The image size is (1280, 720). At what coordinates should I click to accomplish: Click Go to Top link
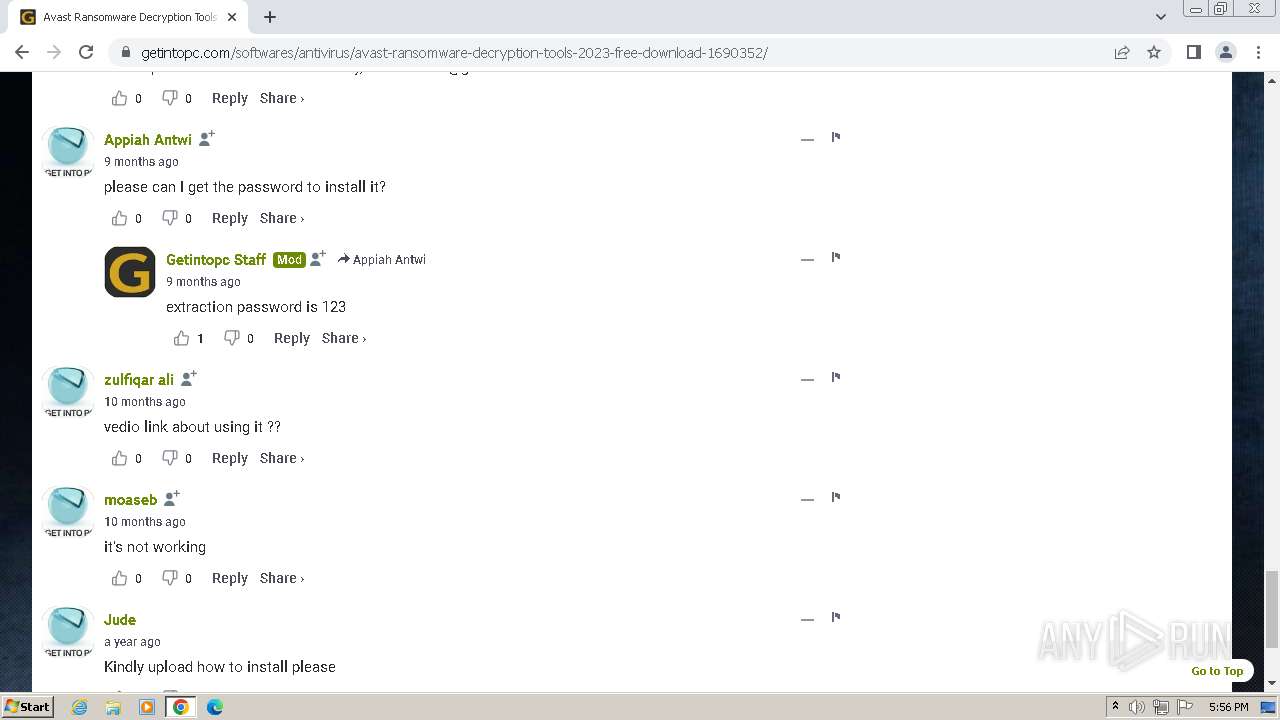click(x=1217, y=671)
